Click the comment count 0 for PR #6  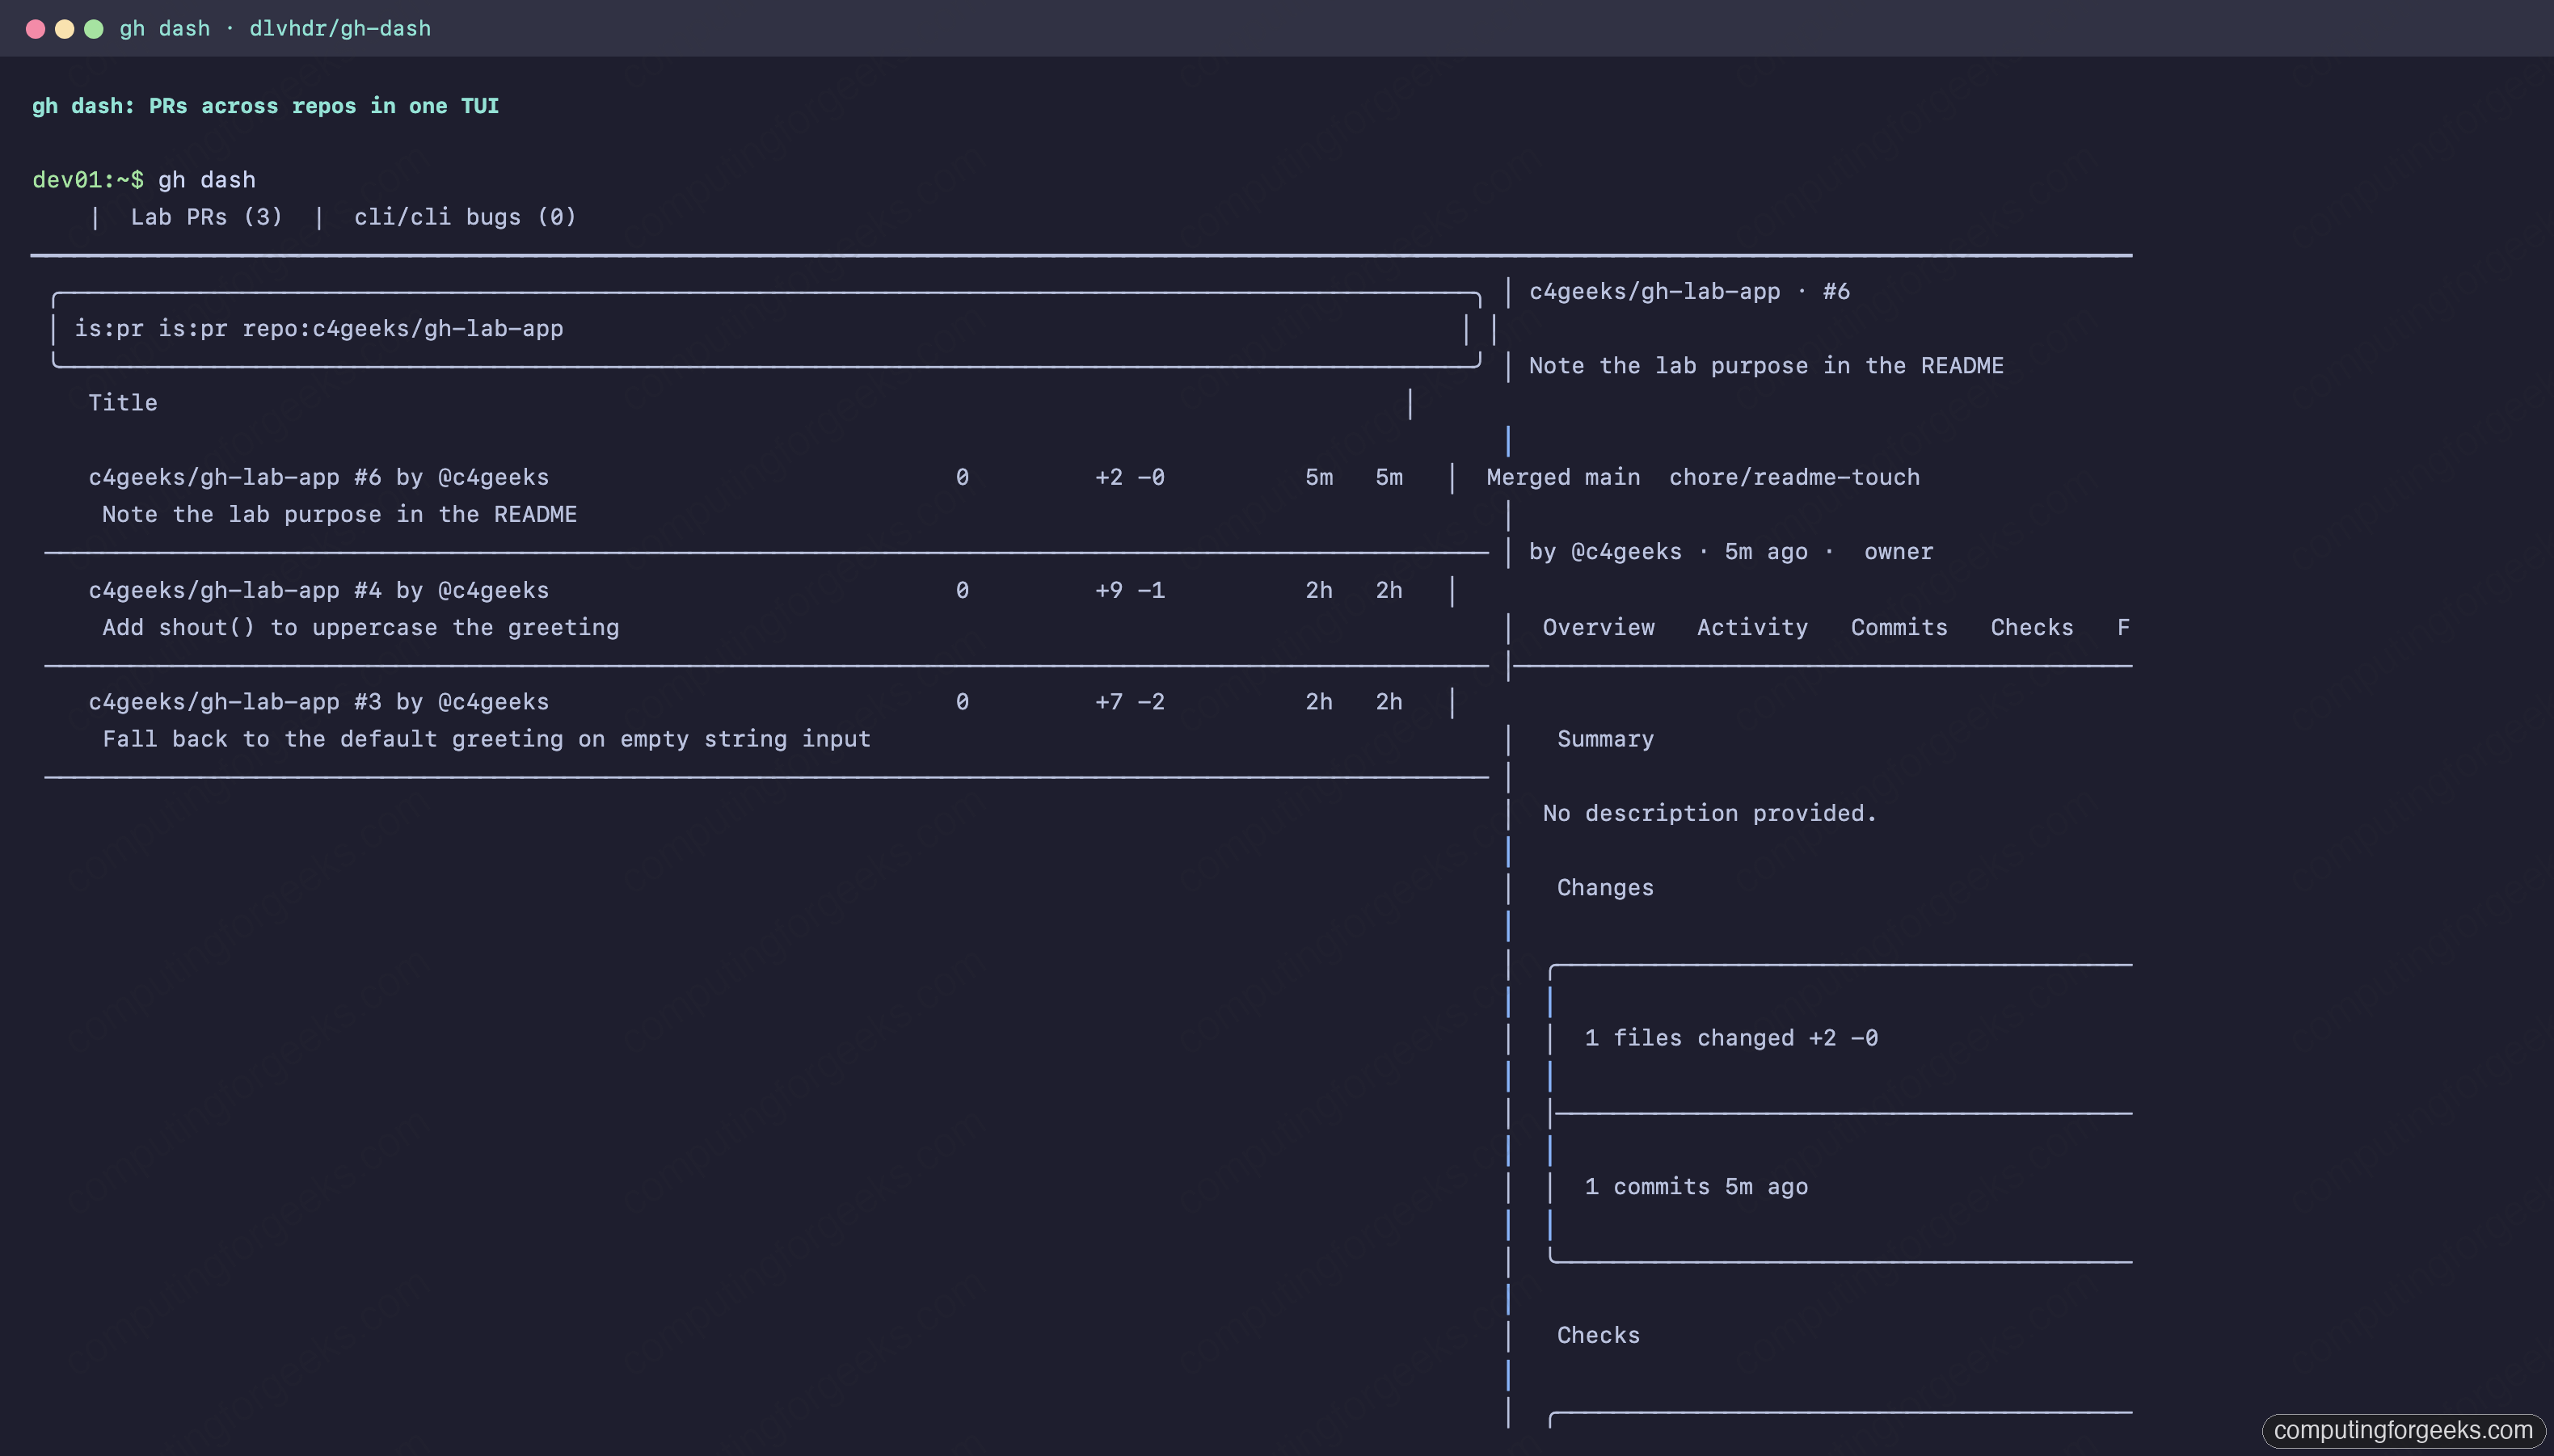962,477
